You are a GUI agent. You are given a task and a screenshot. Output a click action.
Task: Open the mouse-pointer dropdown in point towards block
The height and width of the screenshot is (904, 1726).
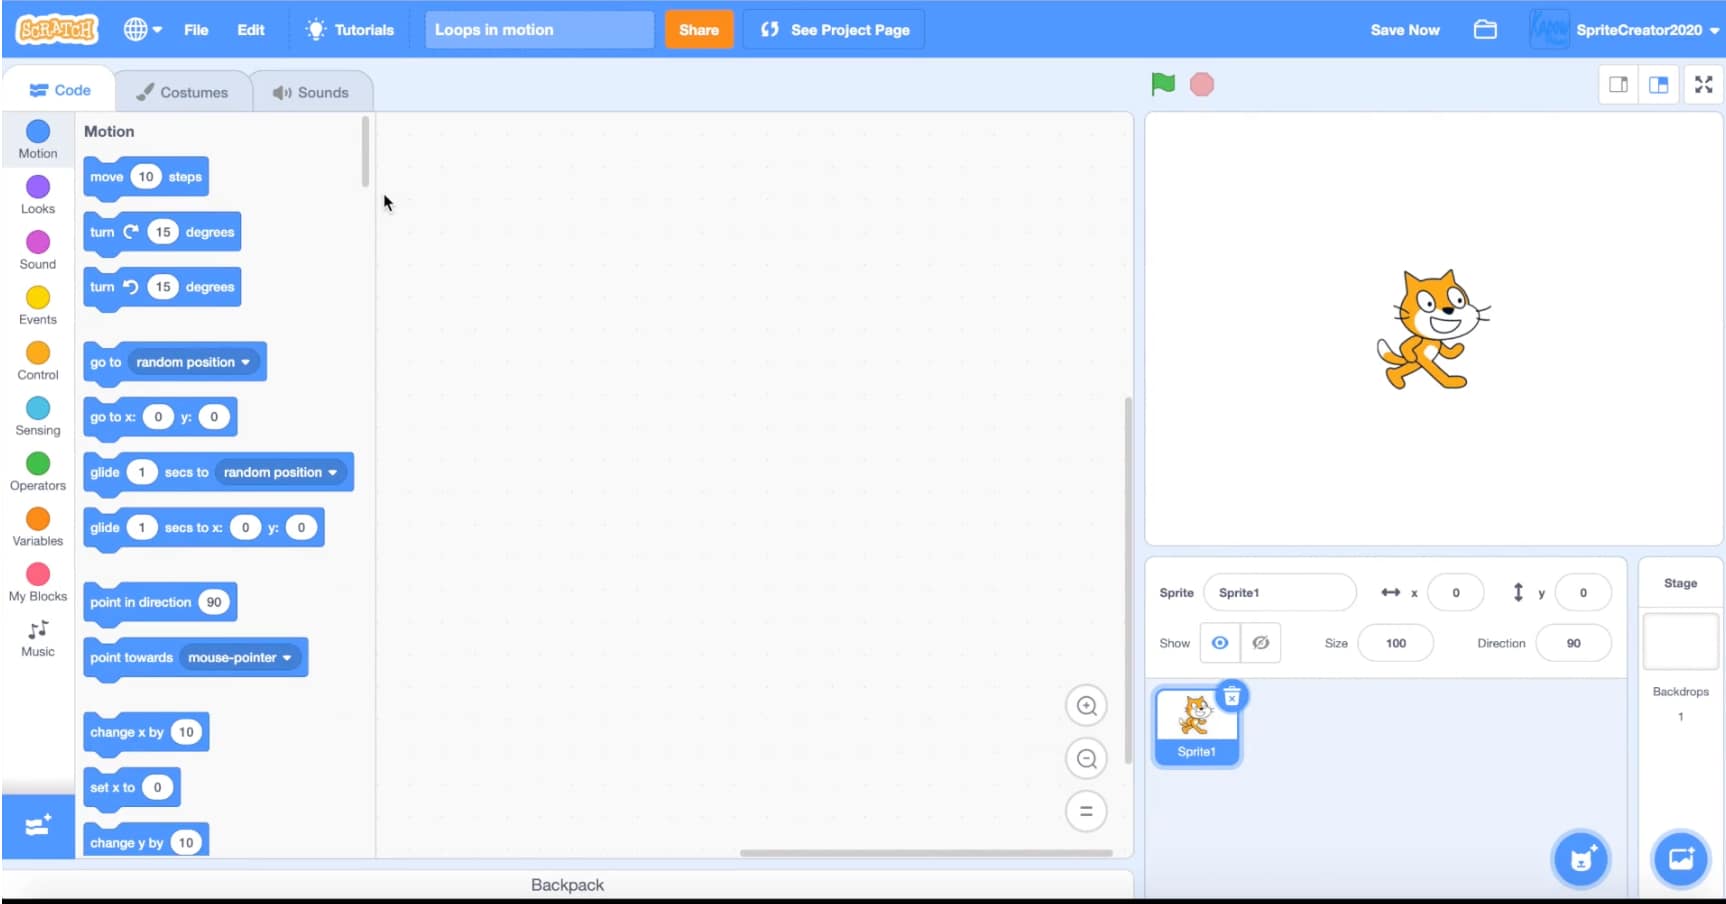286,658
